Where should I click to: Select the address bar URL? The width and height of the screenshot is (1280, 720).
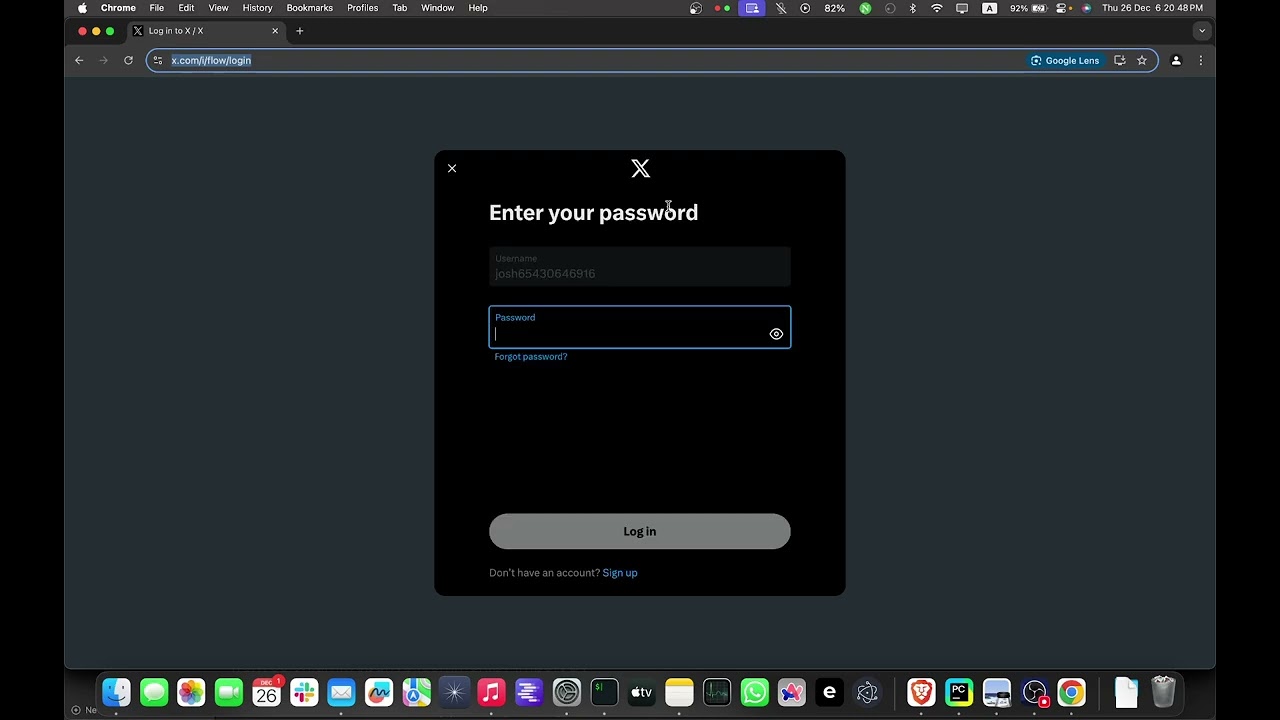coord(211,60)
